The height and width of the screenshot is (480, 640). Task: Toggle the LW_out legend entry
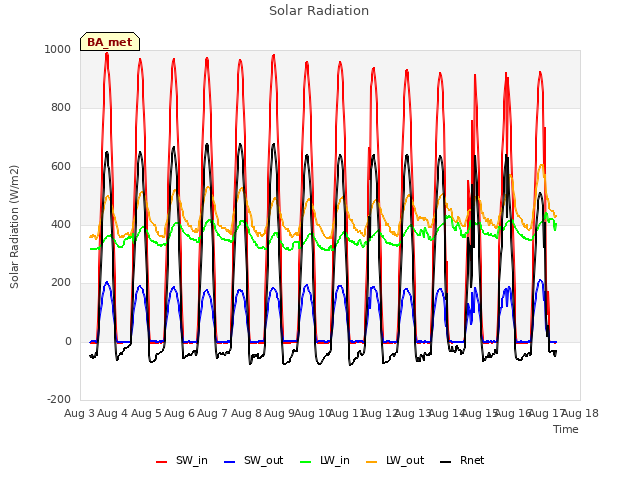click(395, 460)
